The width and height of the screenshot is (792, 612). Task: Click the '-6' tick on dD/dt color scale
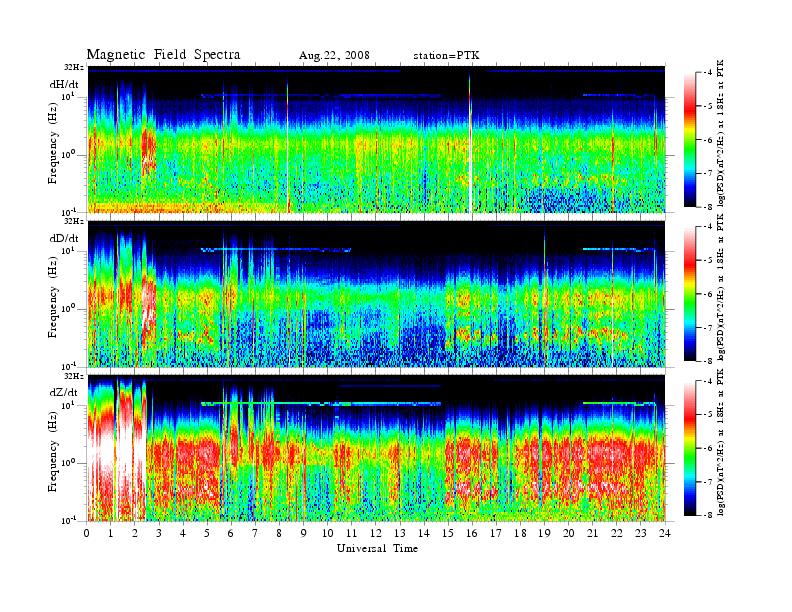click(x=706, y=293)
